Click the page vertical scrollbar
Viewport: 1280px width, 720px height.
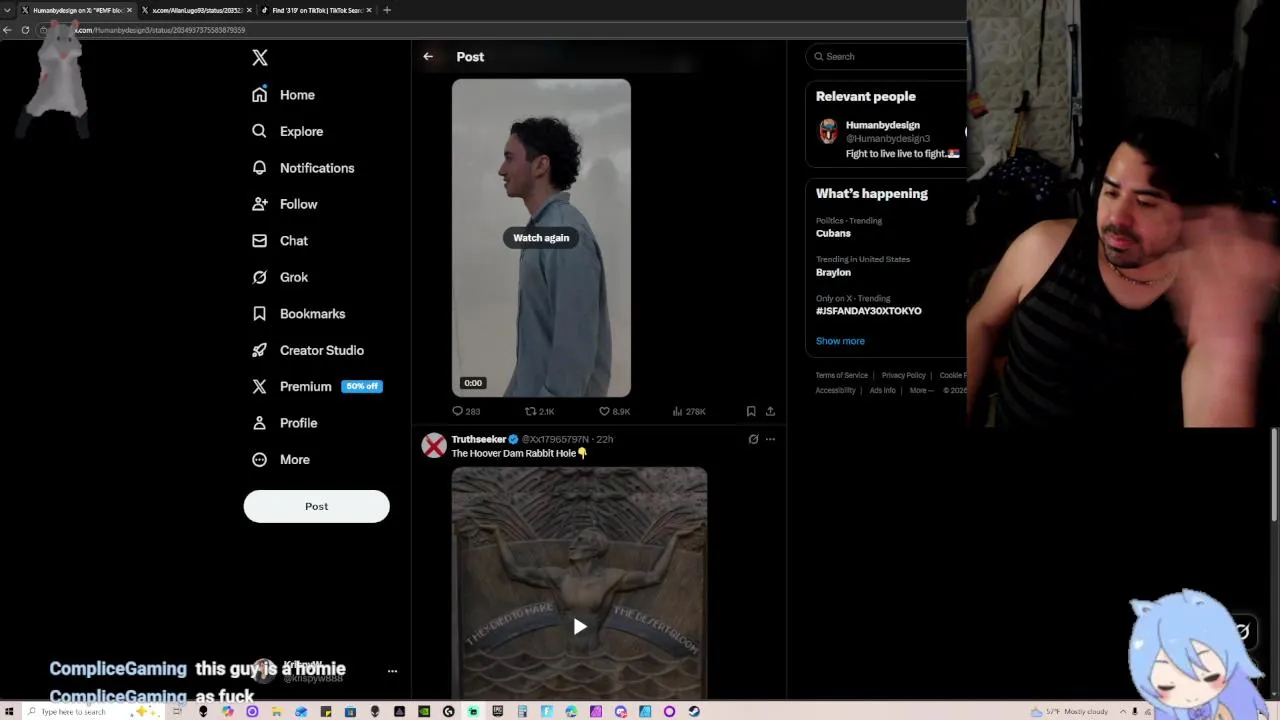(1274, 475)
